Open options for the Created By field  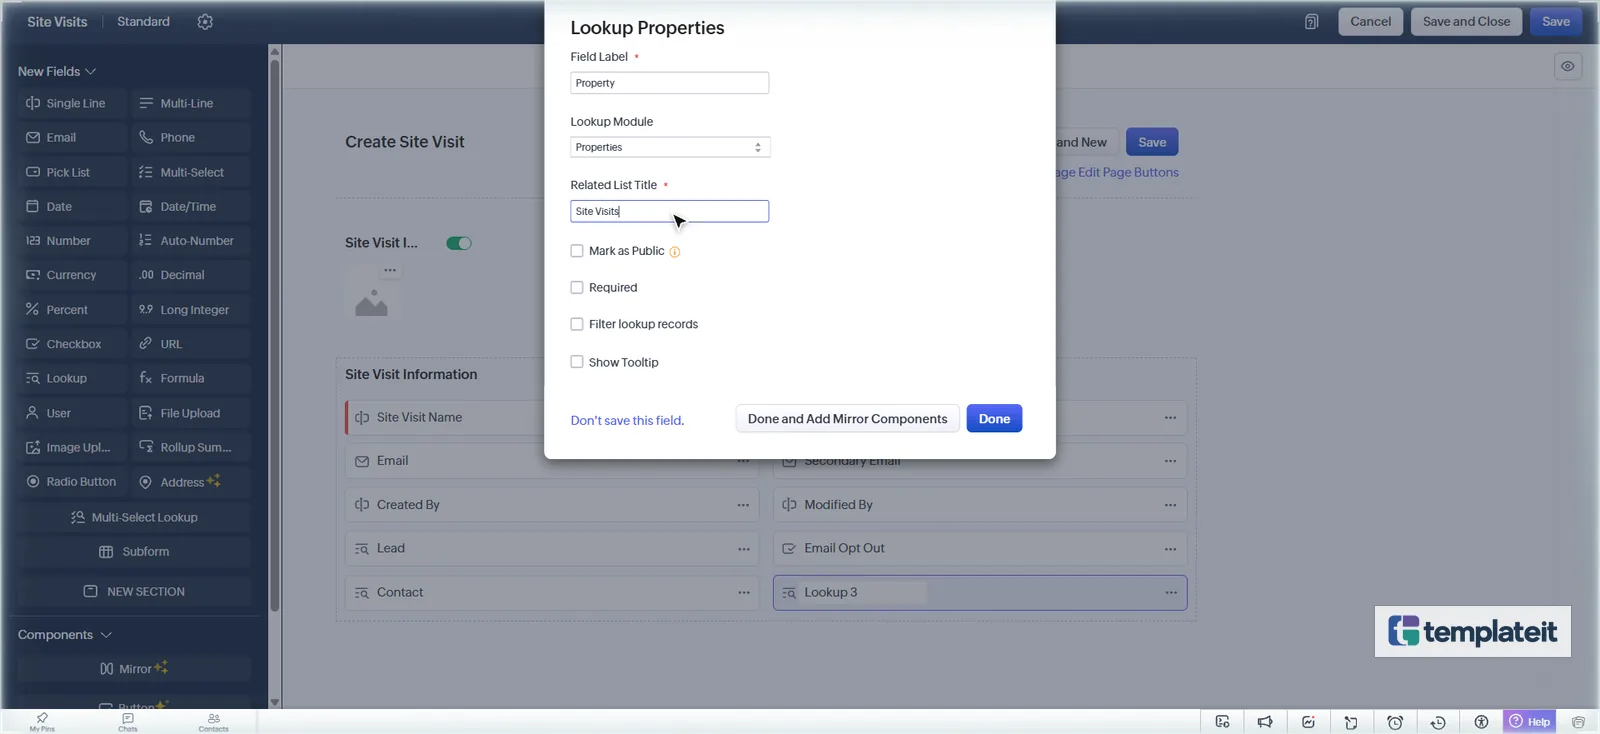click(744, 505)
